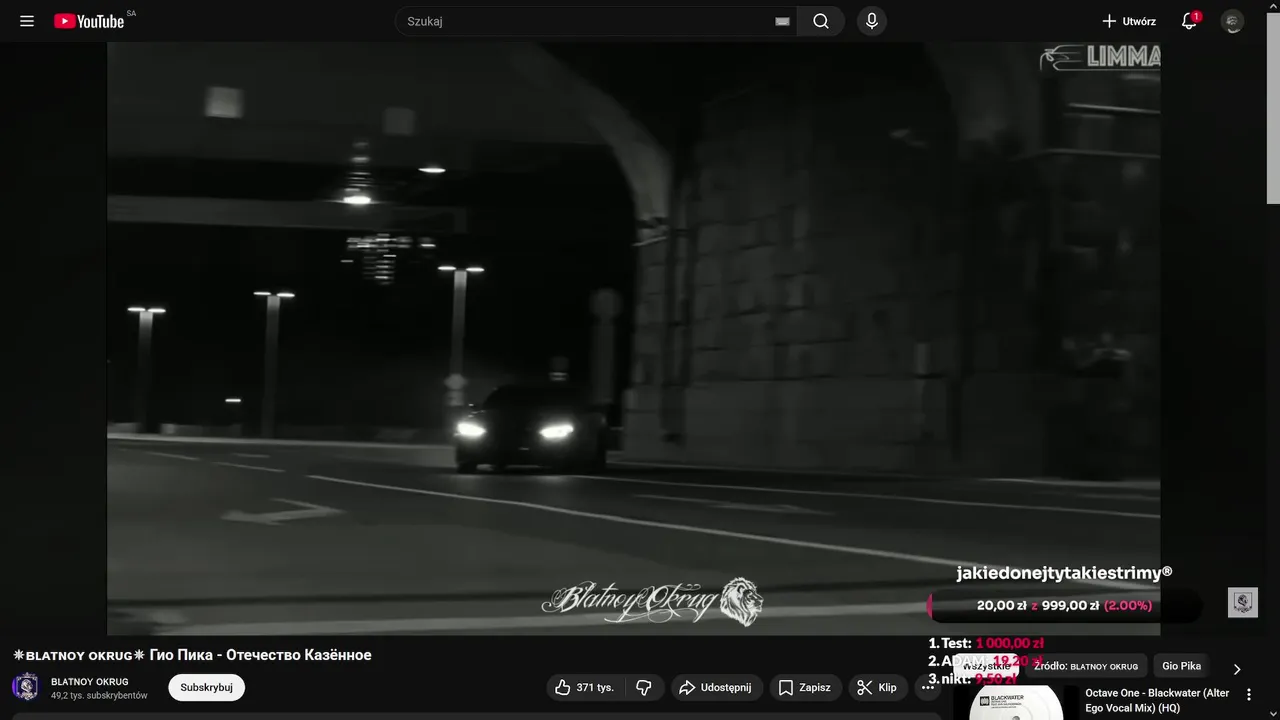The width and height of the screenshot is (1280, 720).
Task: Open the on-screen keyboard in the search box
Action: click(x=782, y=21)
